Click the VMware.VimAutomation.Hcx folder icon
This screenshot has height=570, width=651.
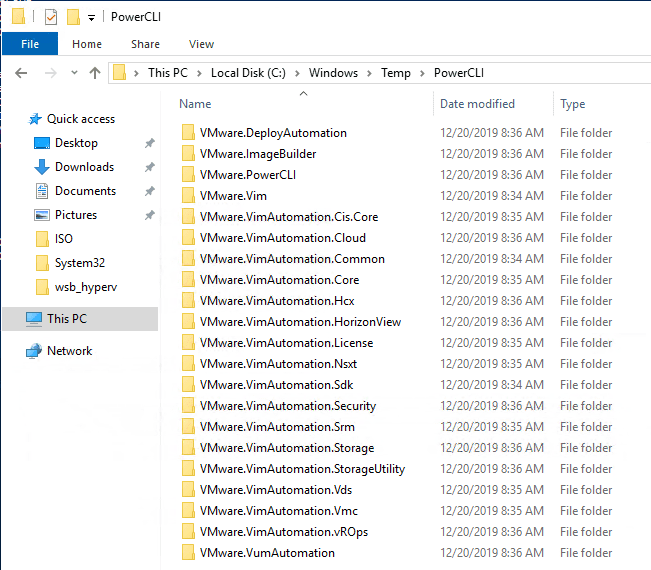point(188,301)
